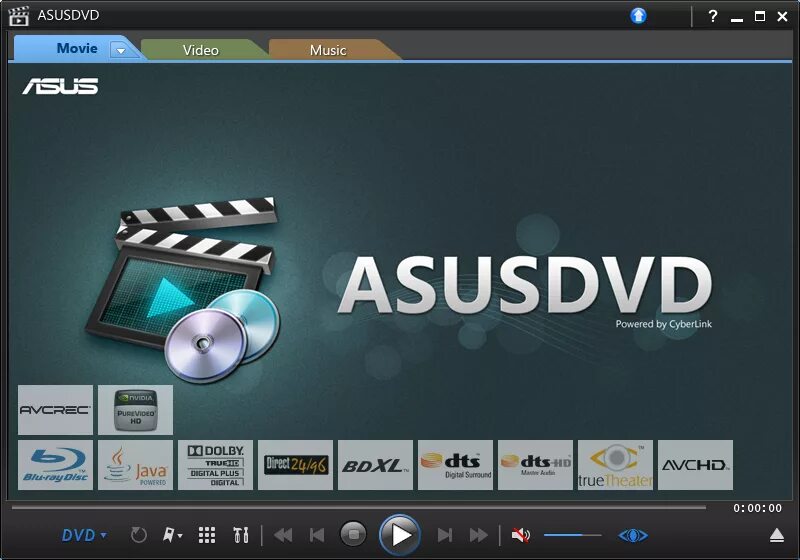Viewport: 800px width, 560px height.
Task: Click the rewind button
Action: pyautogui.click(x=283, y=535)
